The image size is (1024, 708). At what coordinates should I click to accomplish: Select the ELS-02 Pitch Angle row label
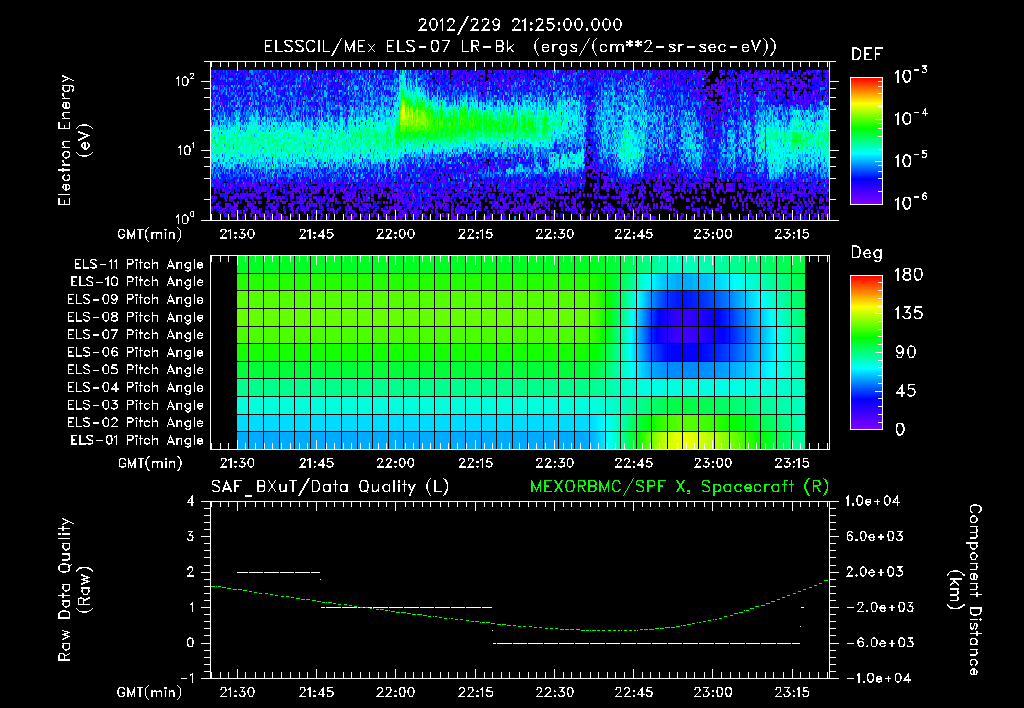[x=136, y=423]
